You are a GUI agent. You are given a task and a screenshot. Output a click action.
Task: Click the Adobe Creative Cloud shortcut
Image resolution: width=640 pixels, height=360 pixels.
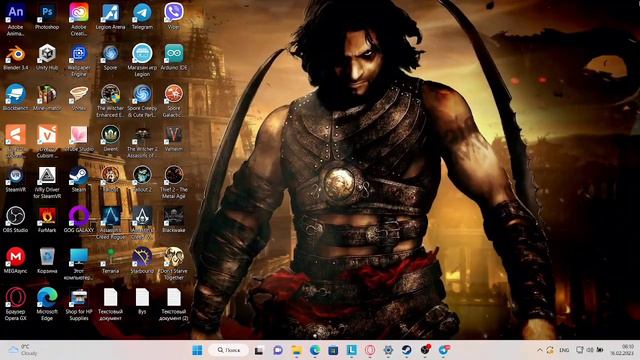tap(79, 19)
